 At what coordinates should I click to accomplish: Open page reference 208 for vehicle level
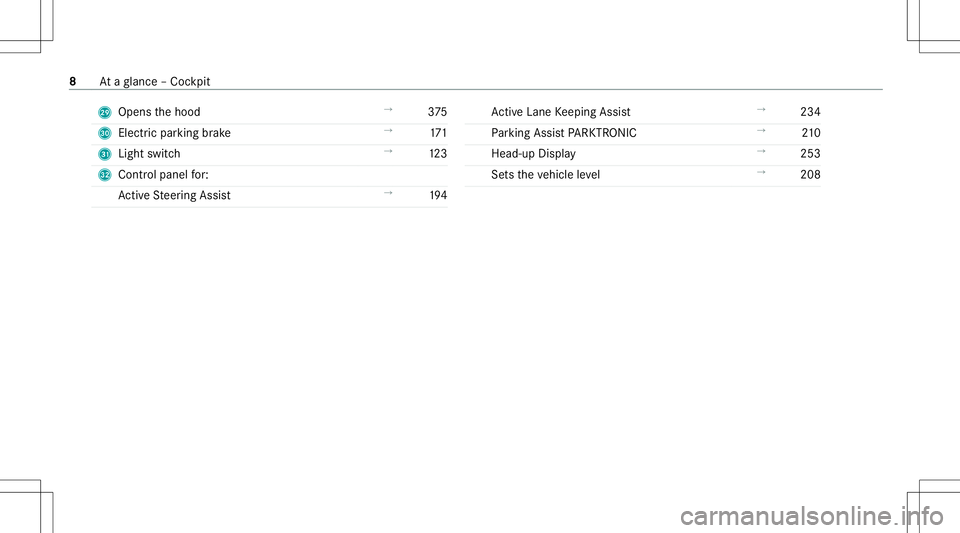(x=810, y=174)
